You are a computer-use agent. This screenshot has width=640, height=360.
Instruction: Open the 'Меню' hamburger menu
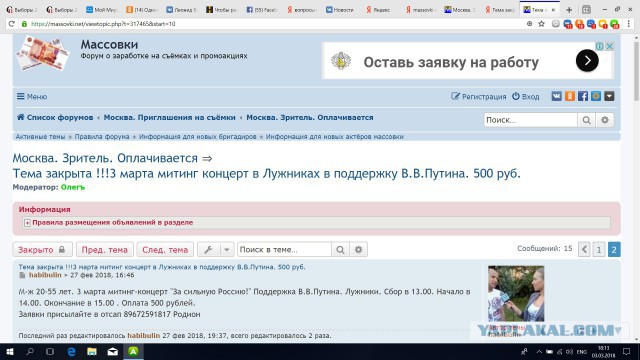32,96
